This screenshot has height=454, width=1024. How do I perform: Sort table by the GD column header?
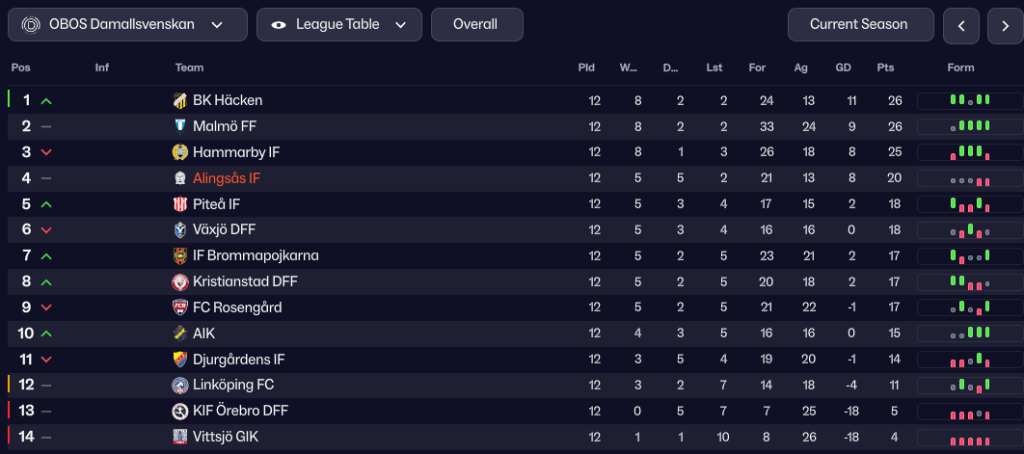pos(843,68)
